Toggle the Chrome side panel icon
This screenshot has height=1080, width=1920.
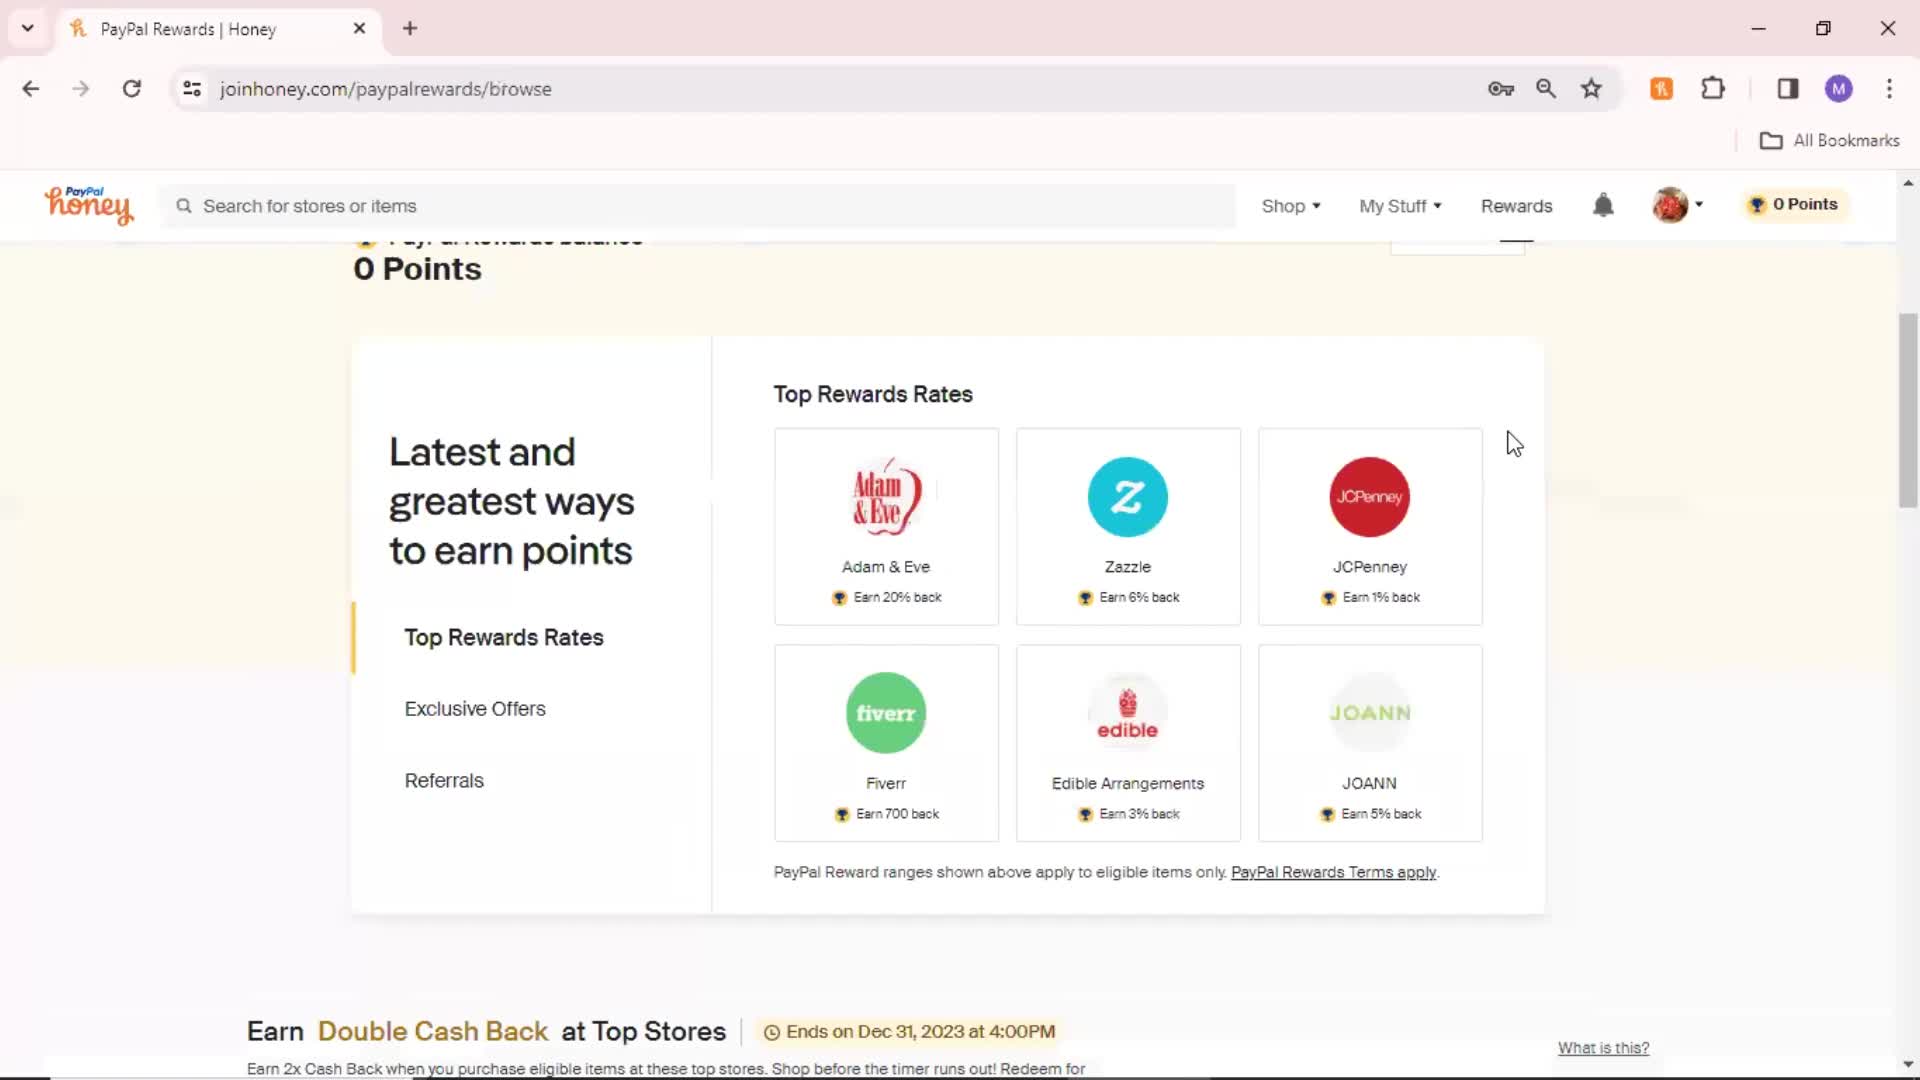point(1788,89)
